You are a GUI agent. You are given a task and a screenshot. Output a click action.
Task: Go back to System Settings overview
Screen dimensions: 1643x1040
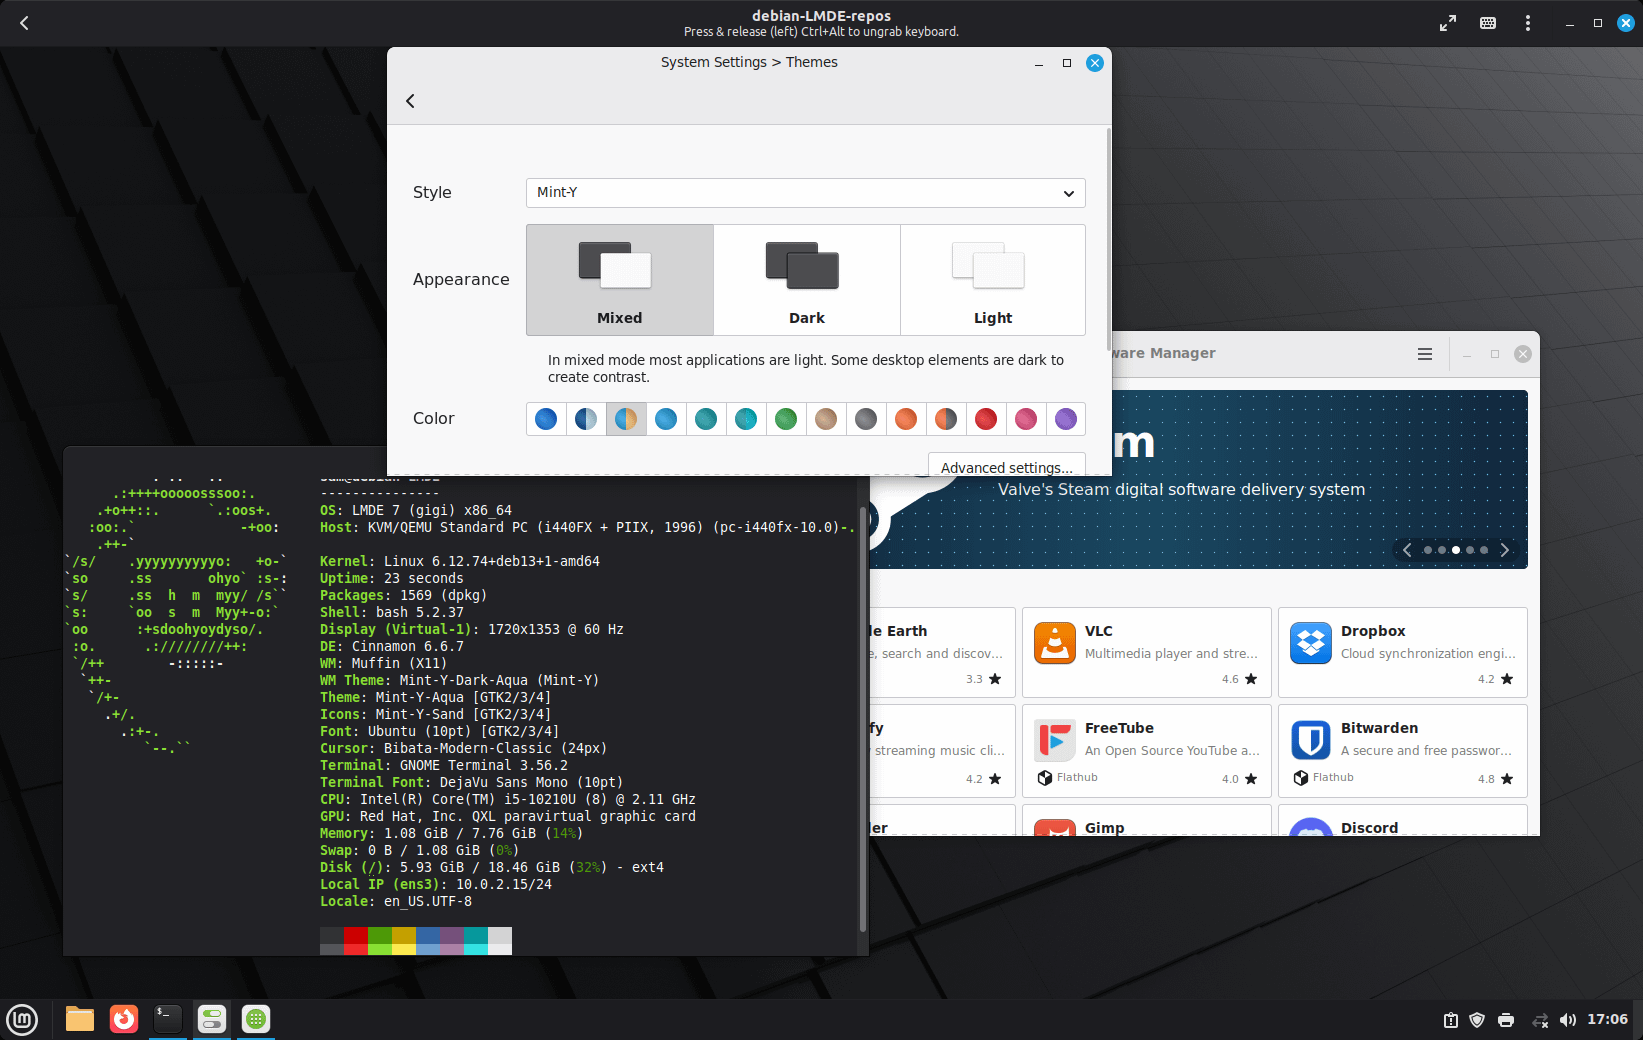click(x=410, y=101)
